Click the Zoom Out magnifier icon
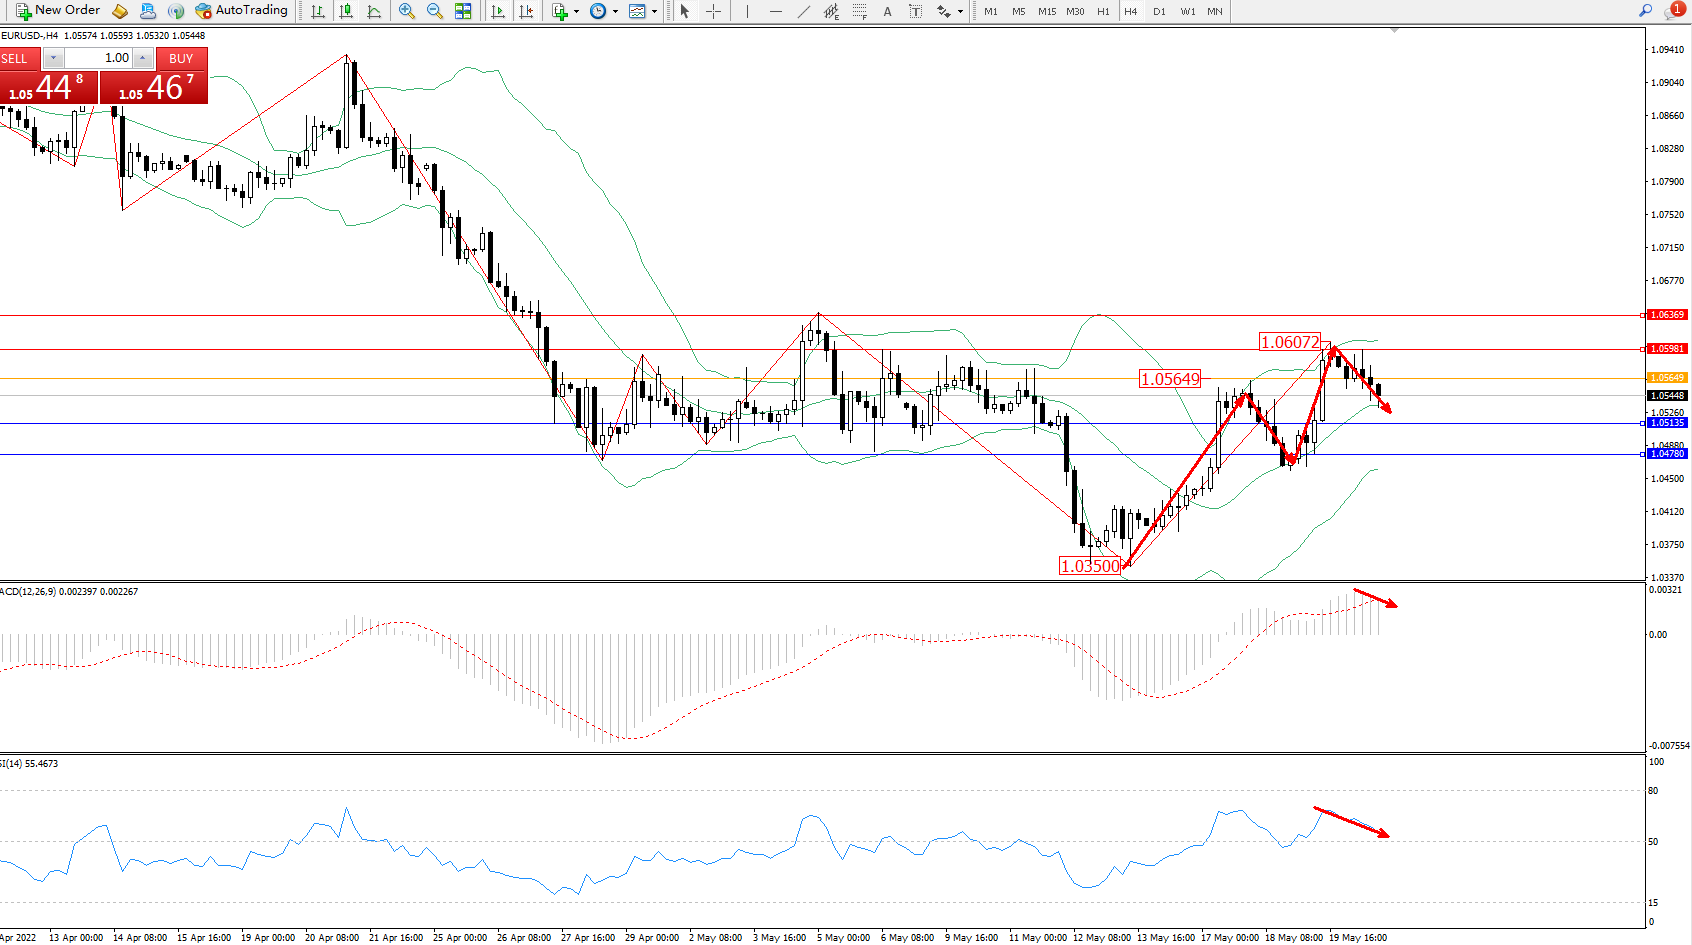The image size is (1692, 945). click(435, 11)
